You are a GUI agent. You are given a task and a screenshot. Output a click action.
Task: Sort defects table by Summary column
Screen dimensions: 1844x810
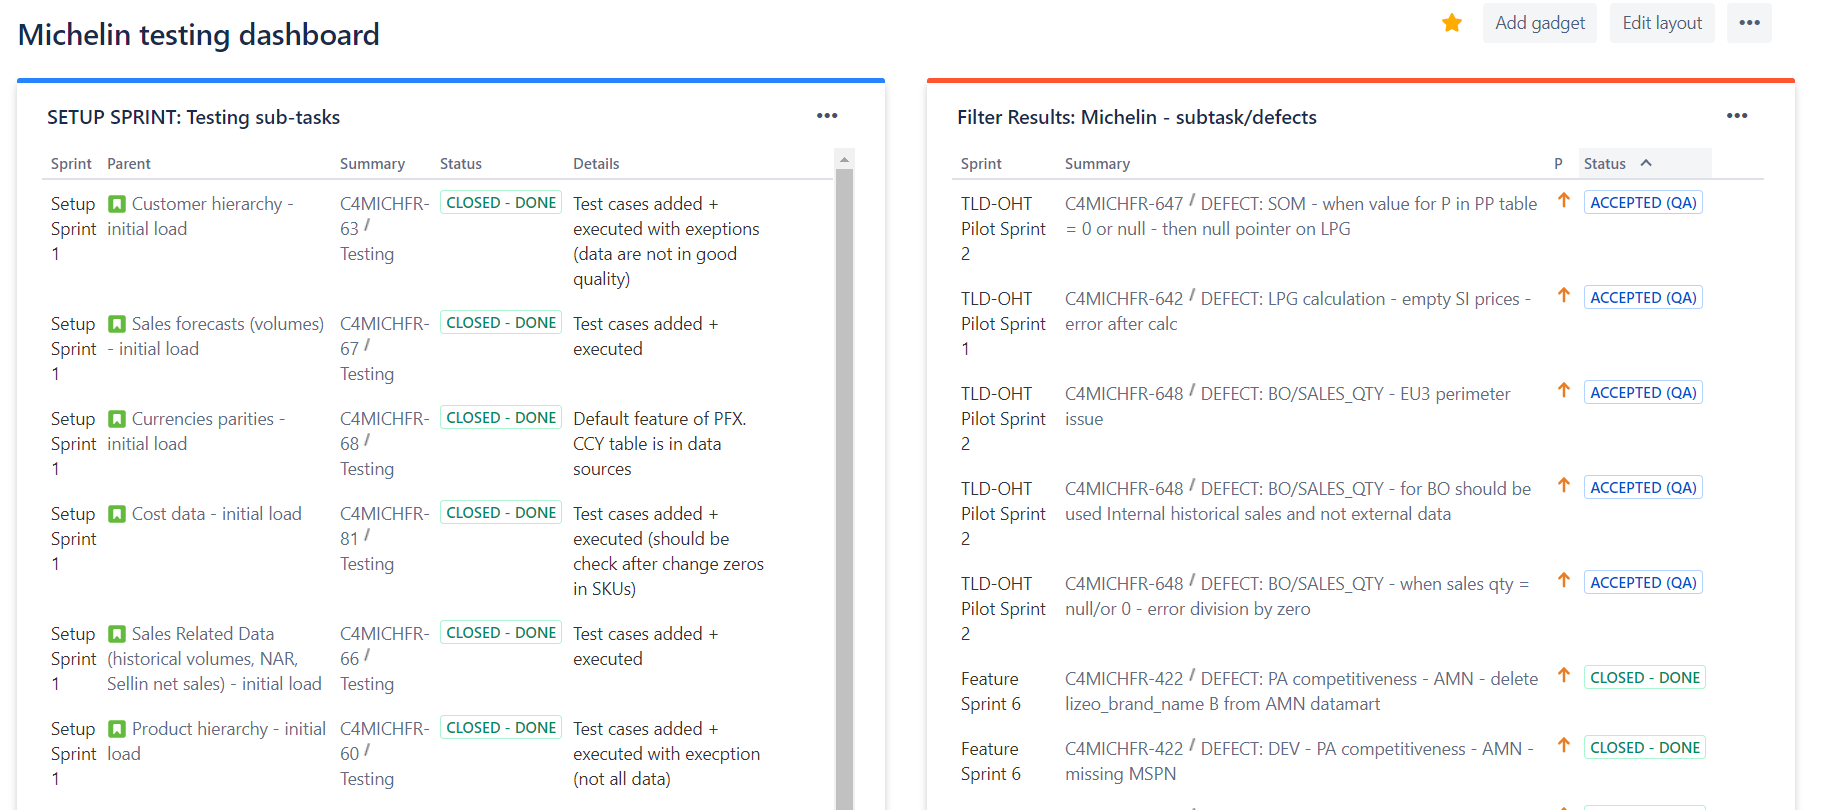1097,164
